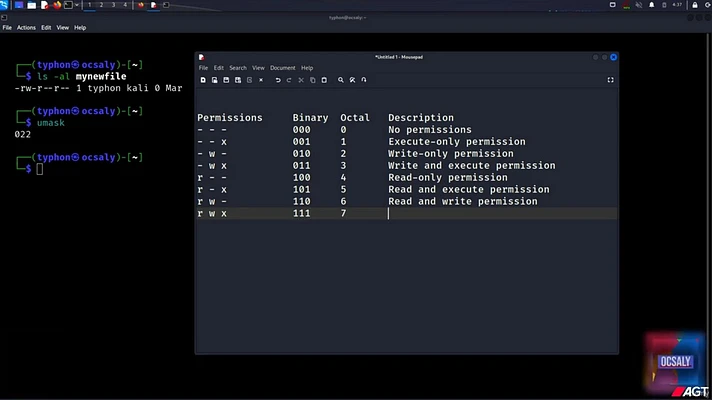Click the 'Description' column header text
The image size is (712, 400).
tap(421, 118)
